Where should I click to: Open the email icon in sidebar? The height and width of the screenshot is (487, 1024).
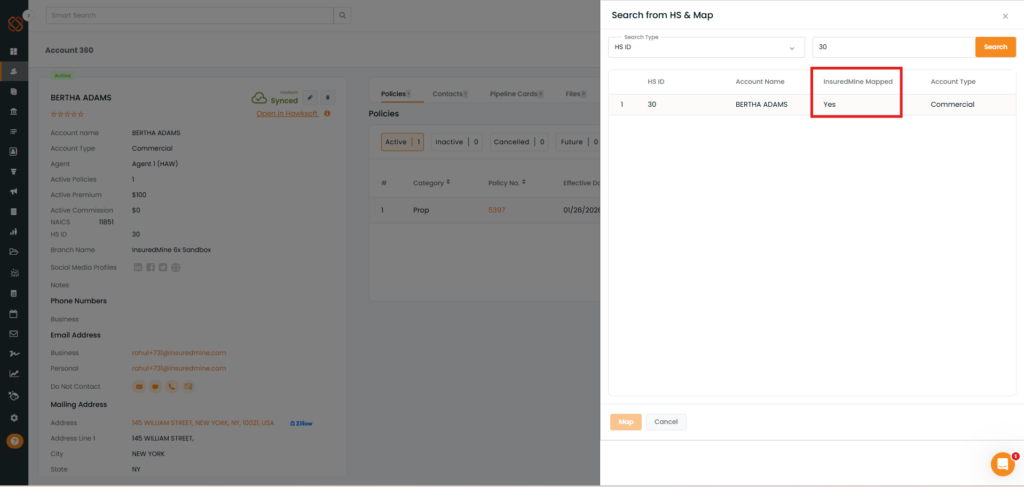(x=14, y=334)
